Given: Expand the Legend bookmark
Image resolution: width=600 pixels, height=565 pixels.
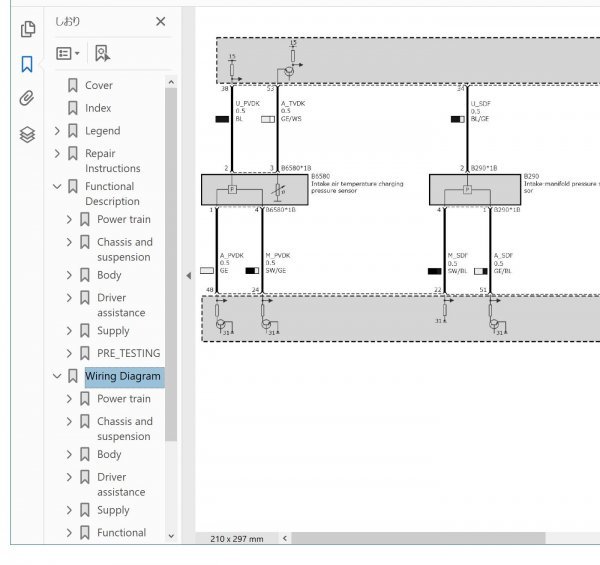Looking at the screenshot, I should pyautogui.click(x=57, y=131).
